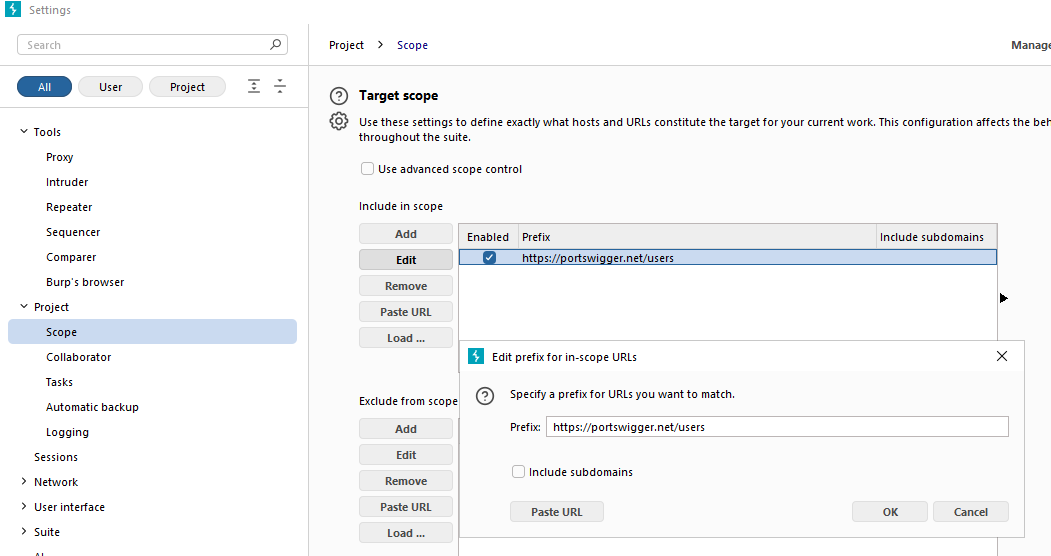Click Edit under Exclude from scope

pyautogui.click(x=406, y=455)
